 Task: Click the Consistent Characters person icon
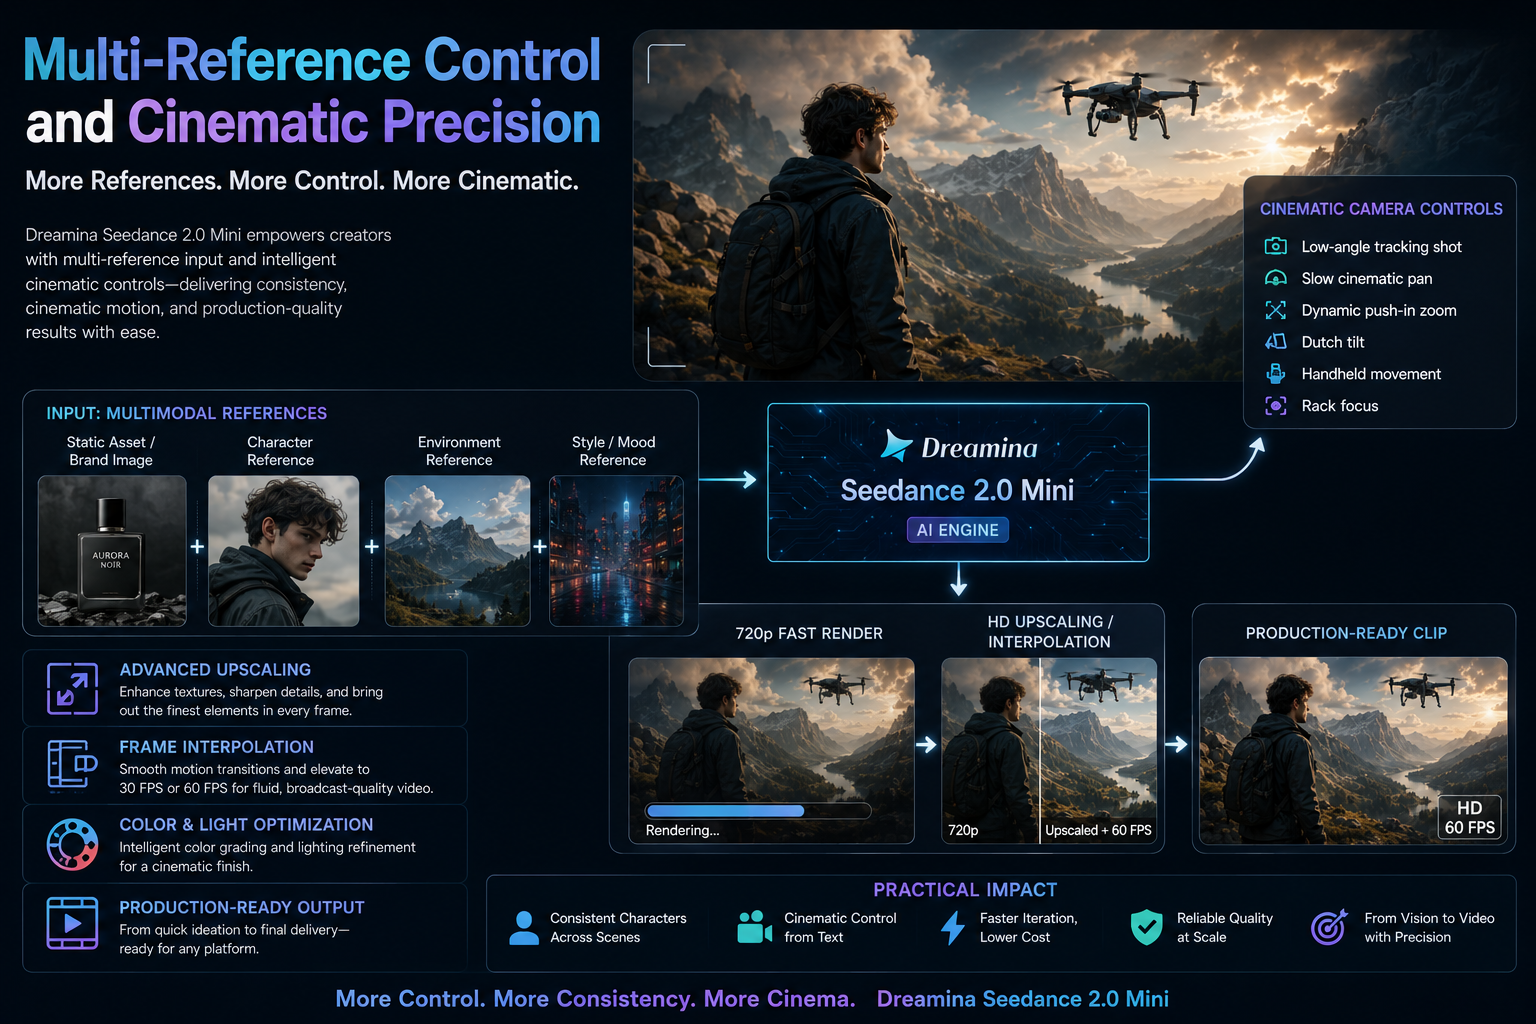pyautogui.click(x=523, y=928)
